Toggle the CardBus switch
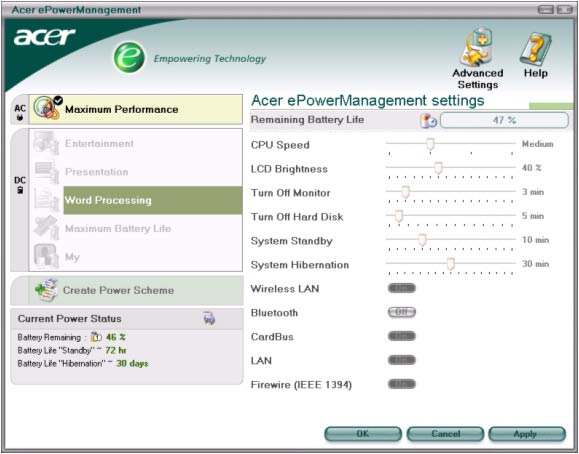Screen dimensions: 579x454 click(x=402, y=336)
